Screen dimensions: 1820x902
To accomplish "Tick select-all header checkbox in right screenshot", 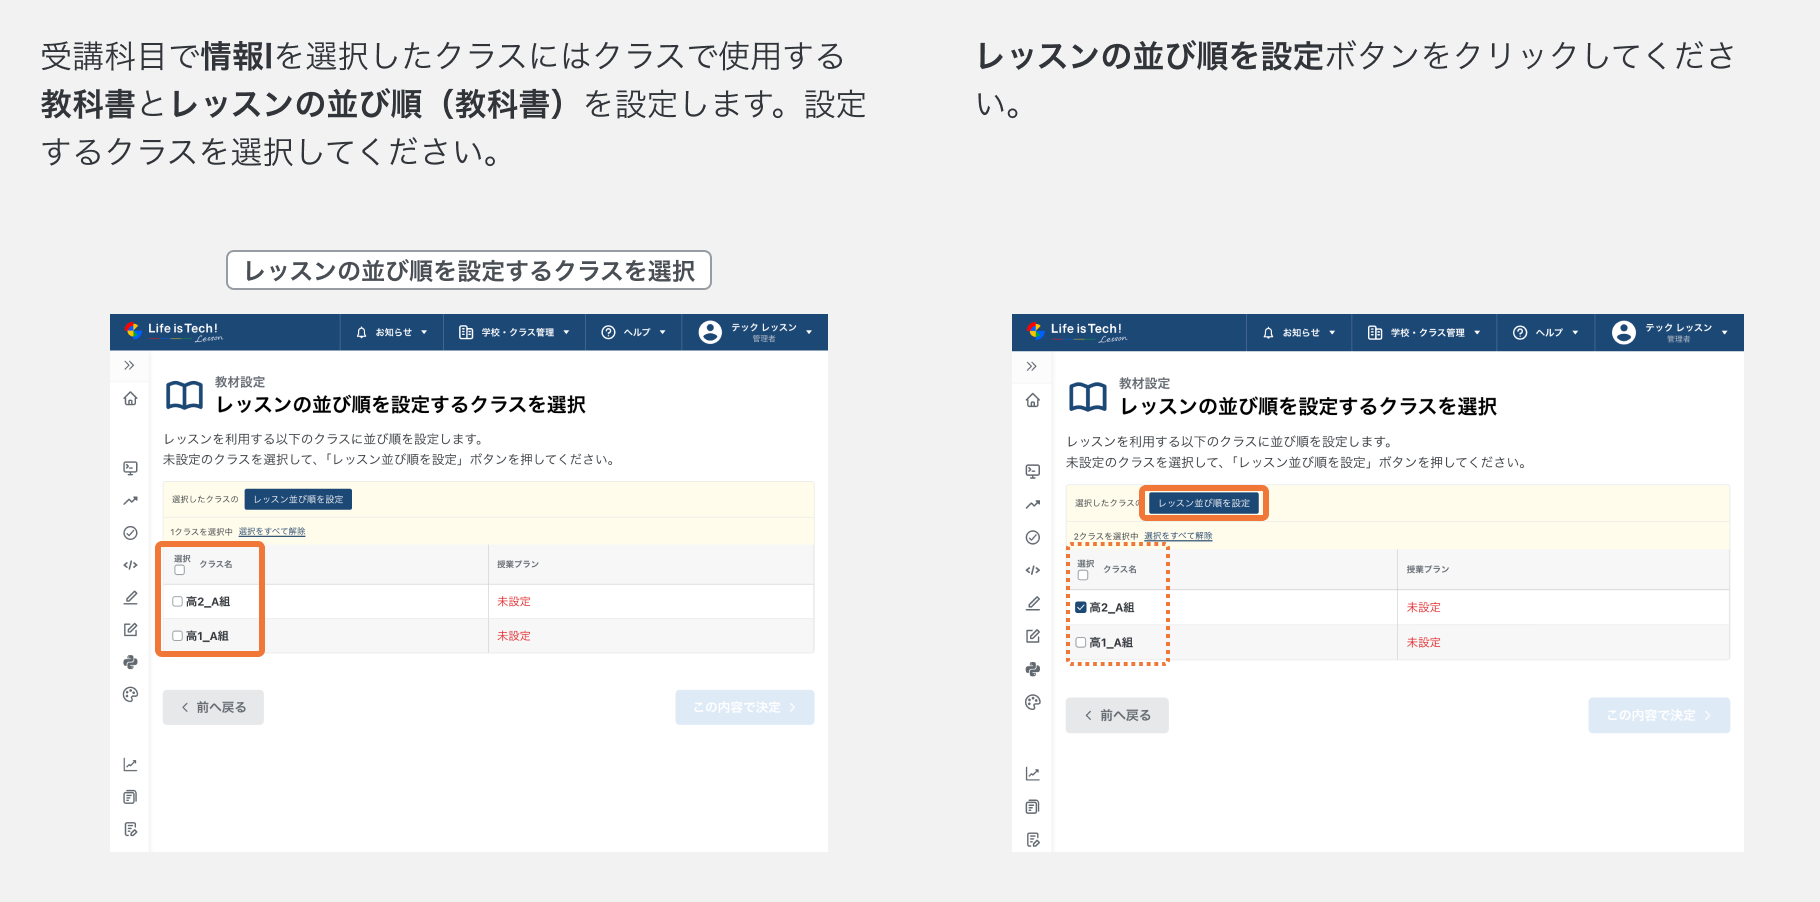I will coord(1083,575).
